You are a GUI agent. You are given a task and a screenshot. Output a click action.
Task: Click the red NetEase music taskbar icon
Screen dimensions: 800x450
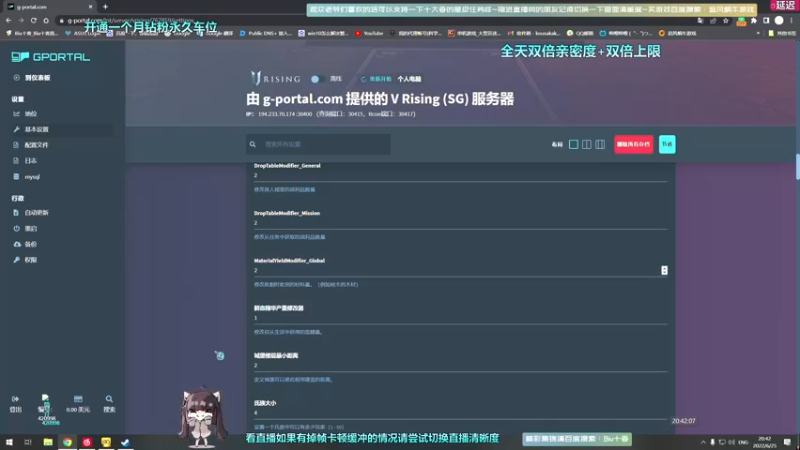point(87,442)
